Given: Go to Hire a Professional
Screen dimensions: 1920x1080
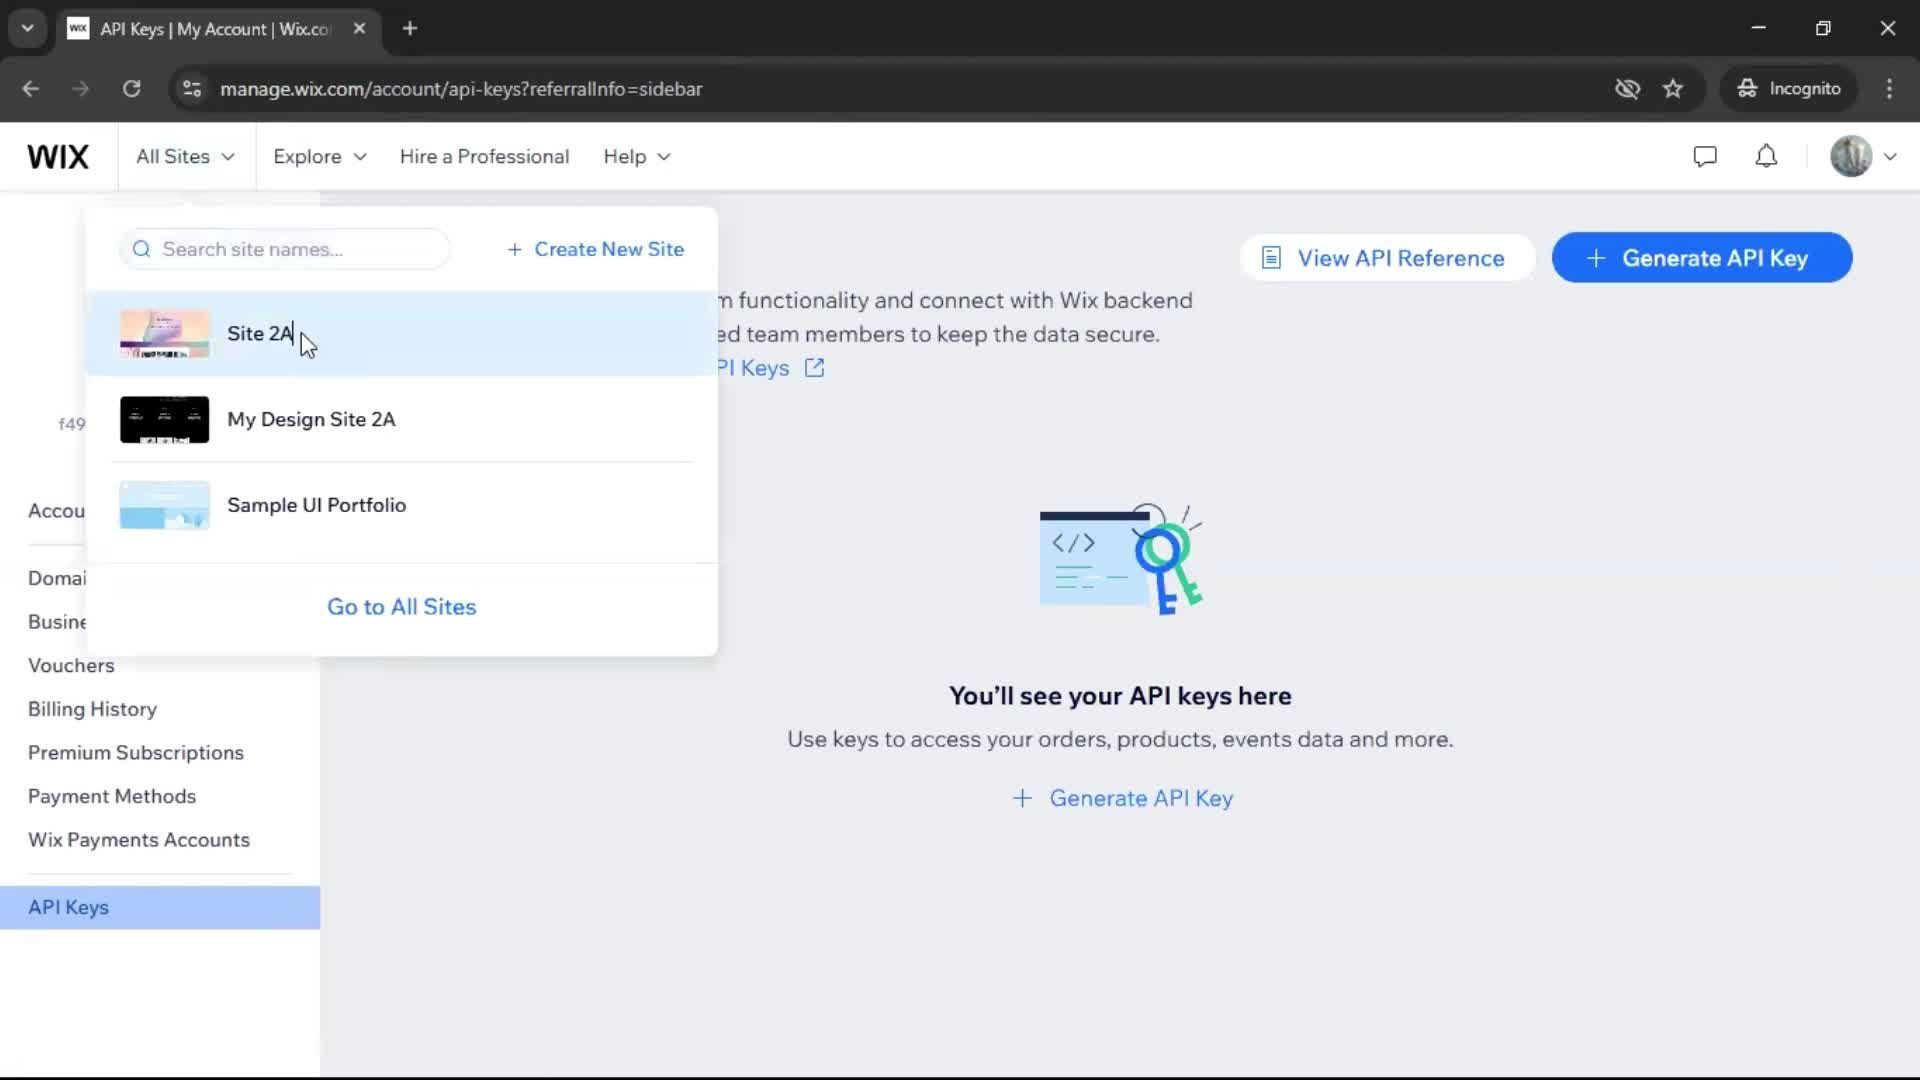Looking at the screenshot, I should 484,157.
